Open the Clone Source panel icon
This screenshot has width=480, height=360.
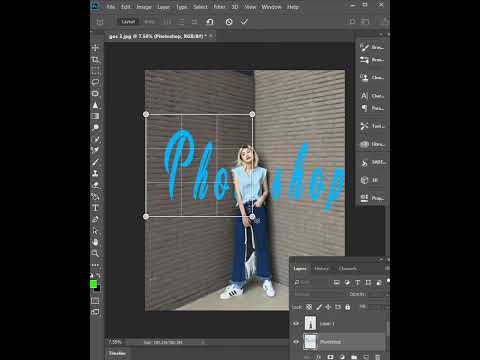(364, 78)
